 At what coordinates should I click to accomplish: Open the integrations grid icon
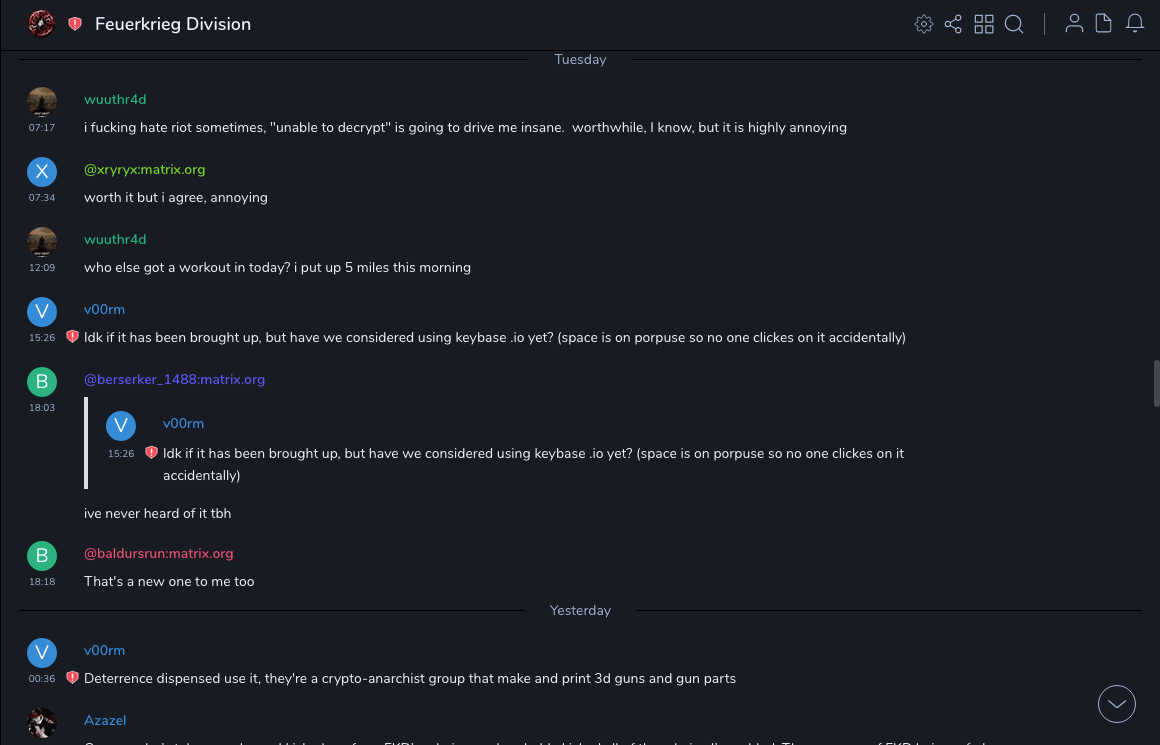pos(984,24)
